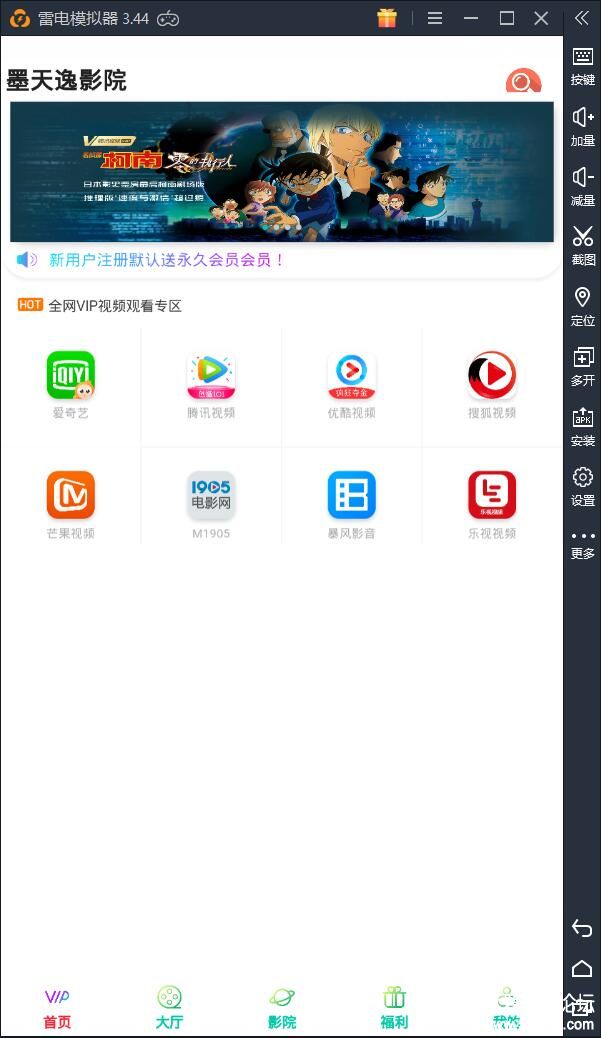Click the speaker announcement icon
Viewport: 601px width, 1038px height.
27,260
